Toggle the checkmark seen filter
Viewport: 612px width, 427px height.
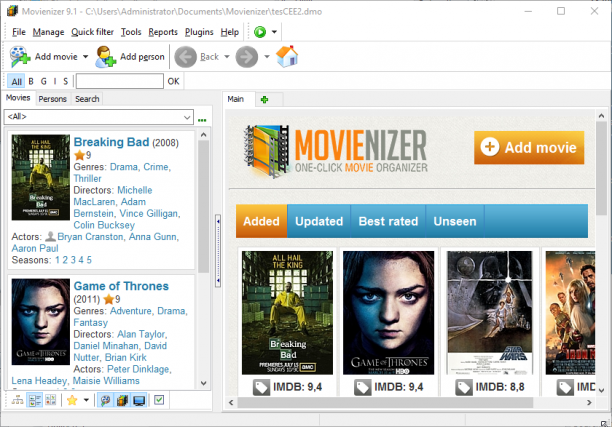tap(159, 400)
